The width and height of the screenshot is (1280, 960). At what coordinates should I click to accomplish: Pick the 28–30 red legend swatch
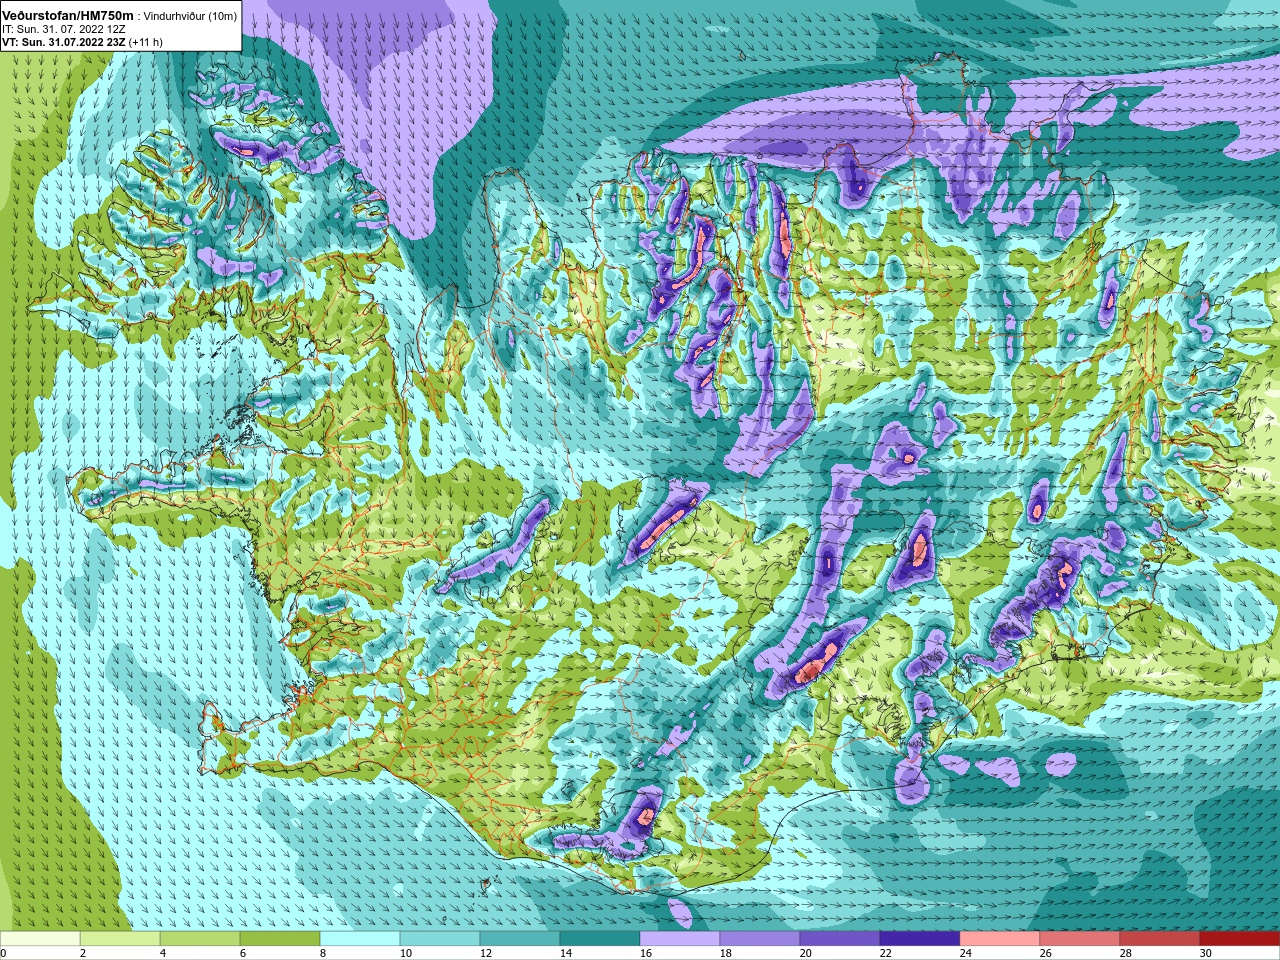coord(1160,938)
